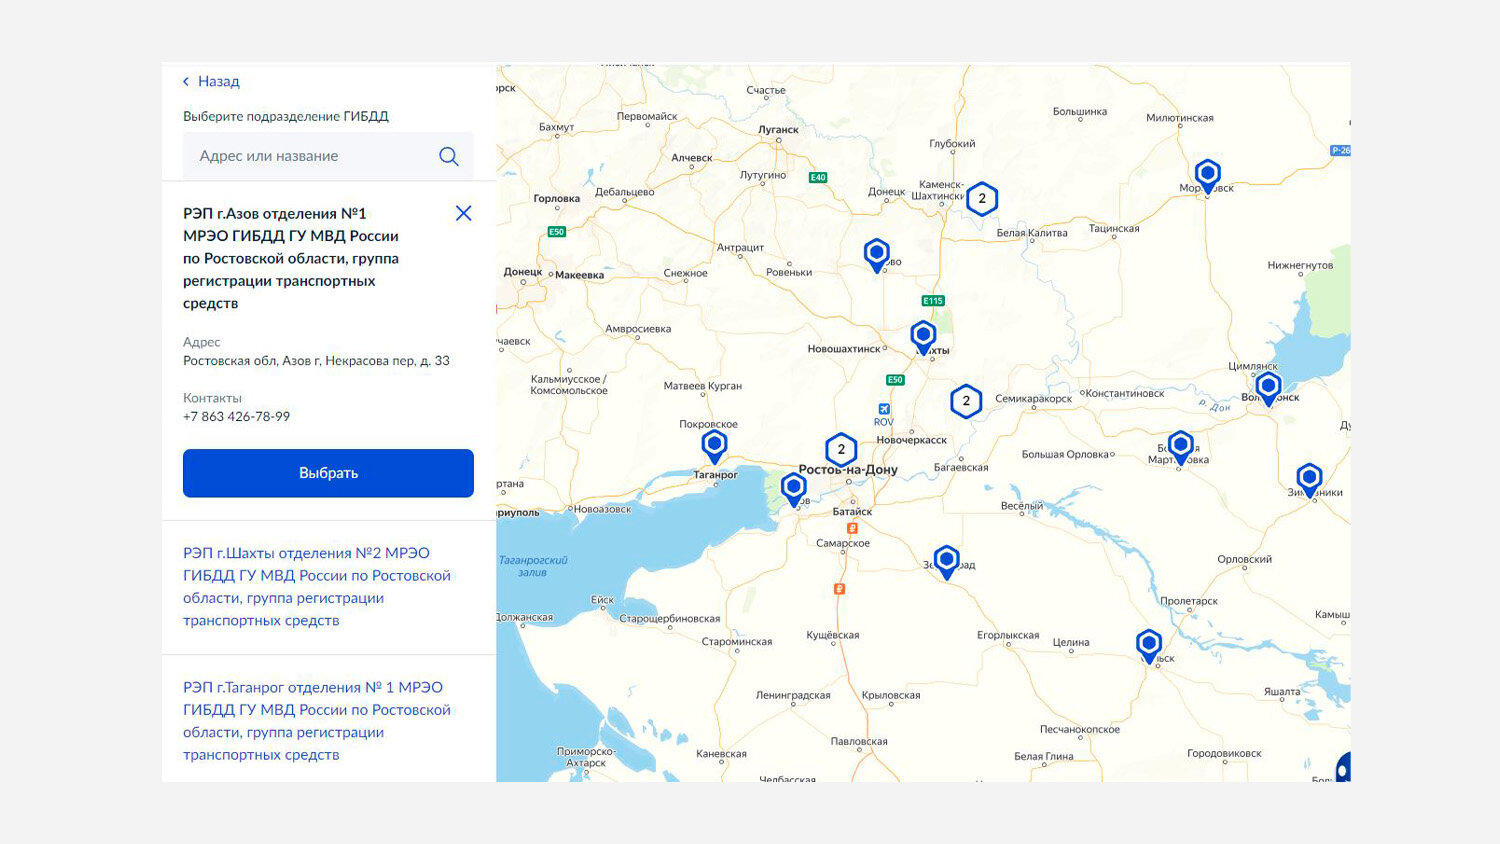Click the Новочеркасск label on the map

coord(911,440)
